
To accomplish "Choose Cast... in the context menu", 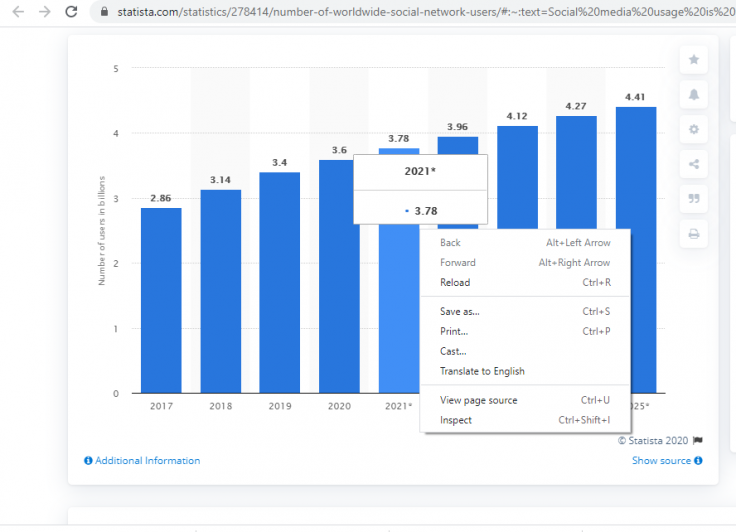I will click(525, 351).
